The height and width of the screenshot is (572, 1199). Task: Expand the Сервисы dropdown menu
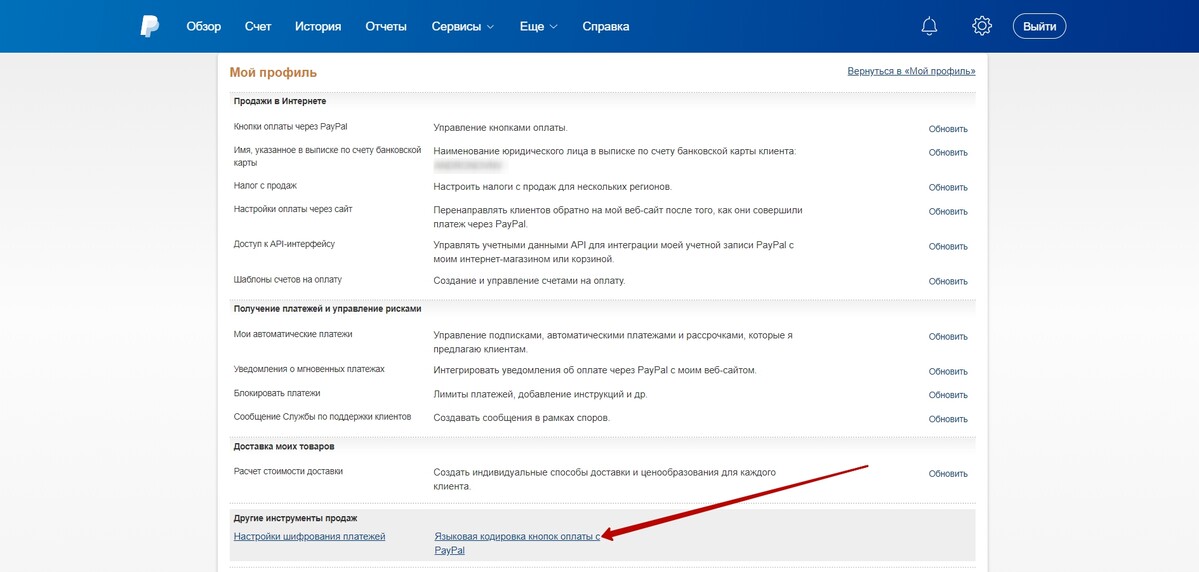tap(463, 26)
